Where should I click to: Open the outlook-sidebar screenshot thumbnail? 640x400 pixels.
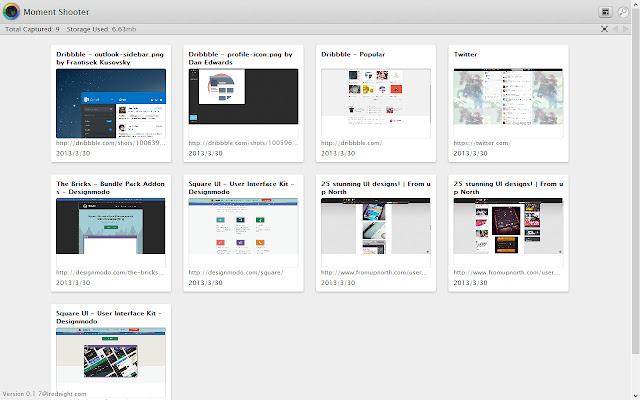click(111, 103)
